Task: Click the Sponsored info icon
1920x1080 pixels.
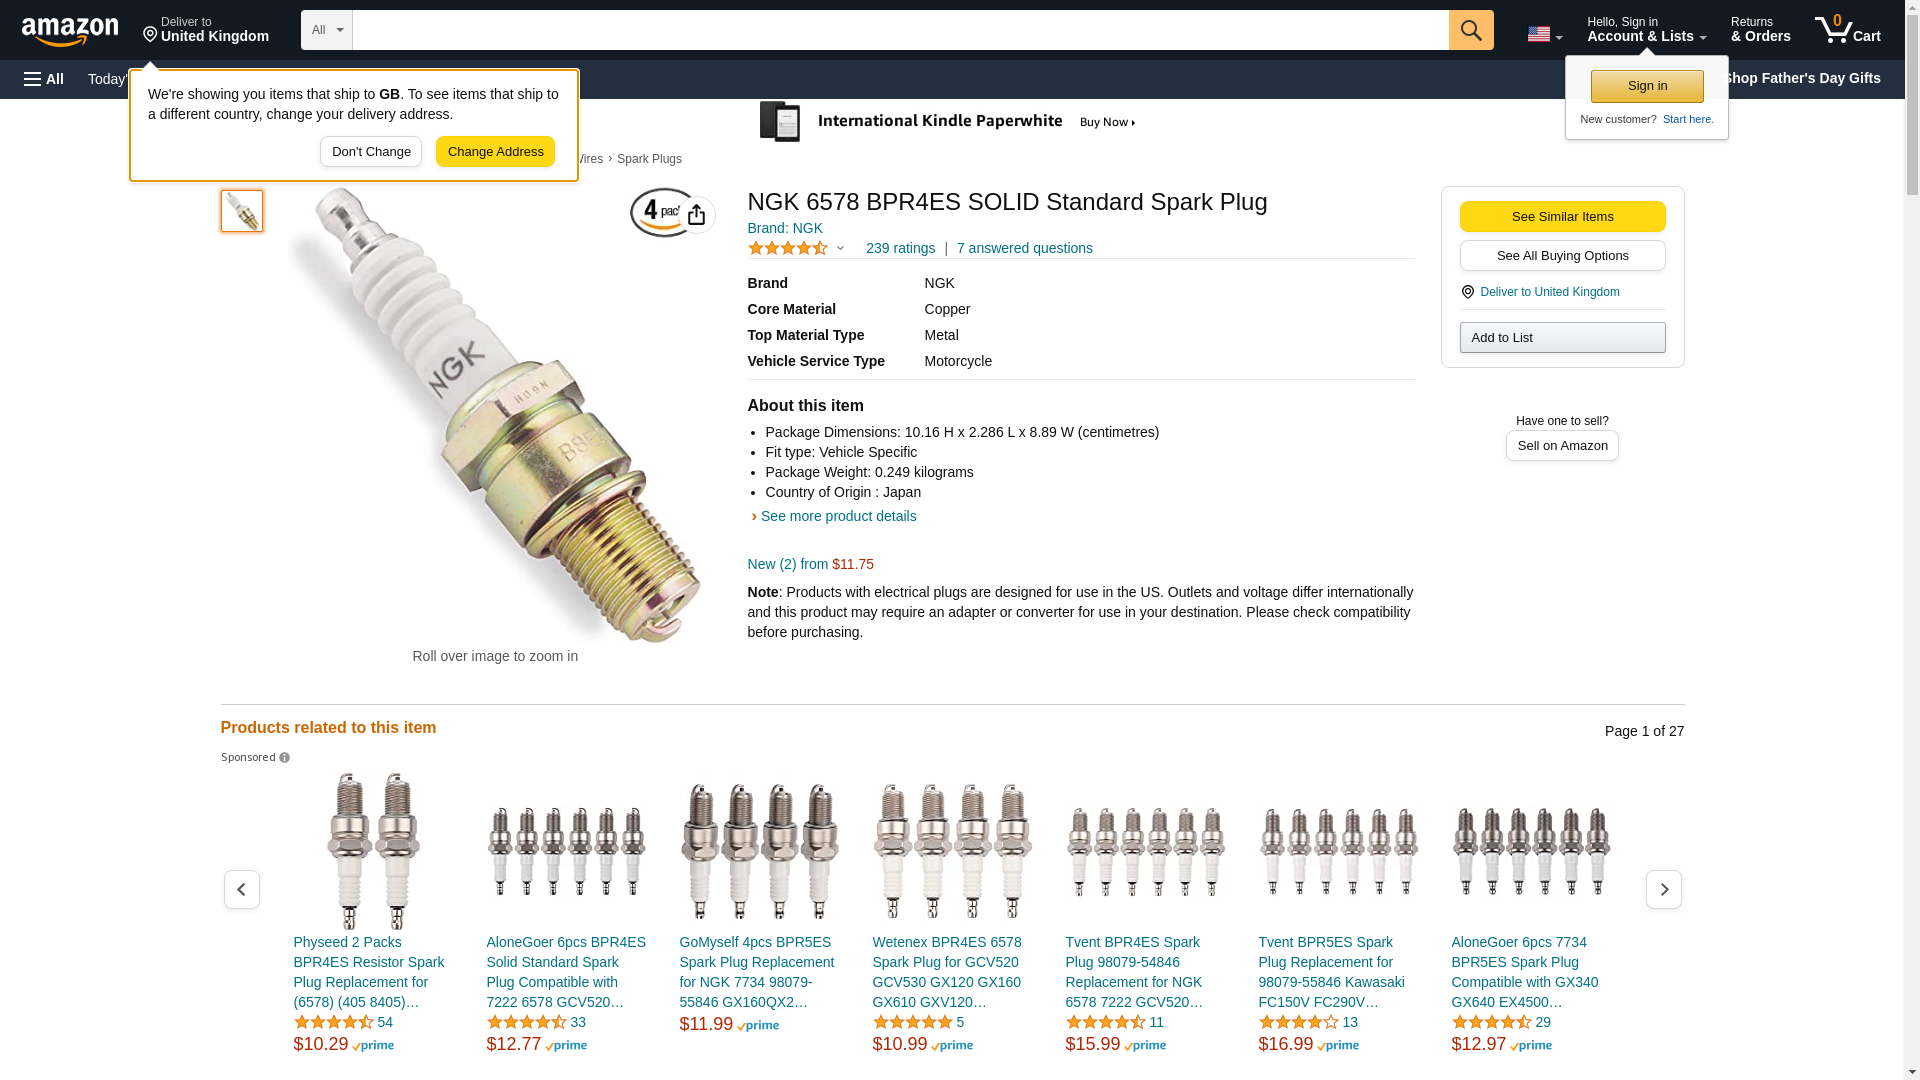Action: [x=285, y=758]
